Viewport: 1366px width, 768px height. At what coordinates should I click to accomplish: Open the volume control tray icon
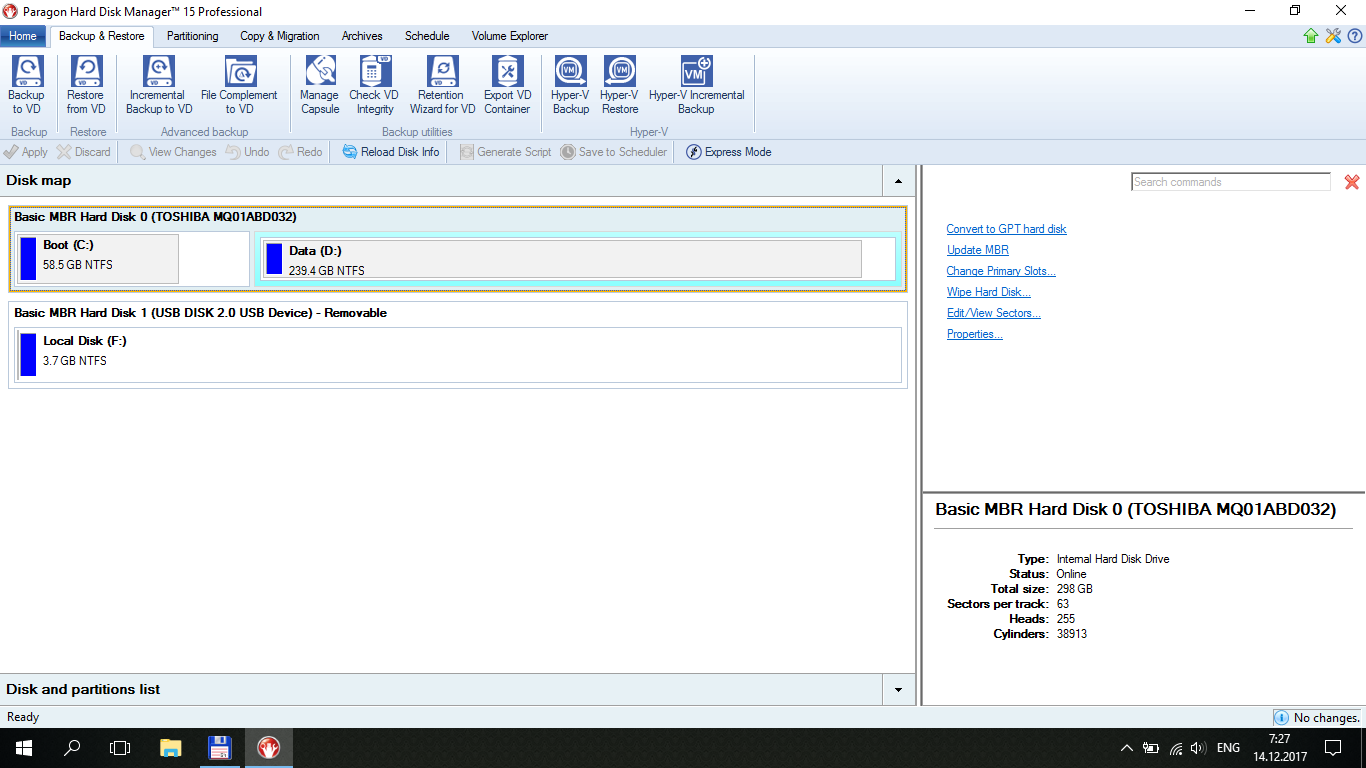(x=1198, y=748)
